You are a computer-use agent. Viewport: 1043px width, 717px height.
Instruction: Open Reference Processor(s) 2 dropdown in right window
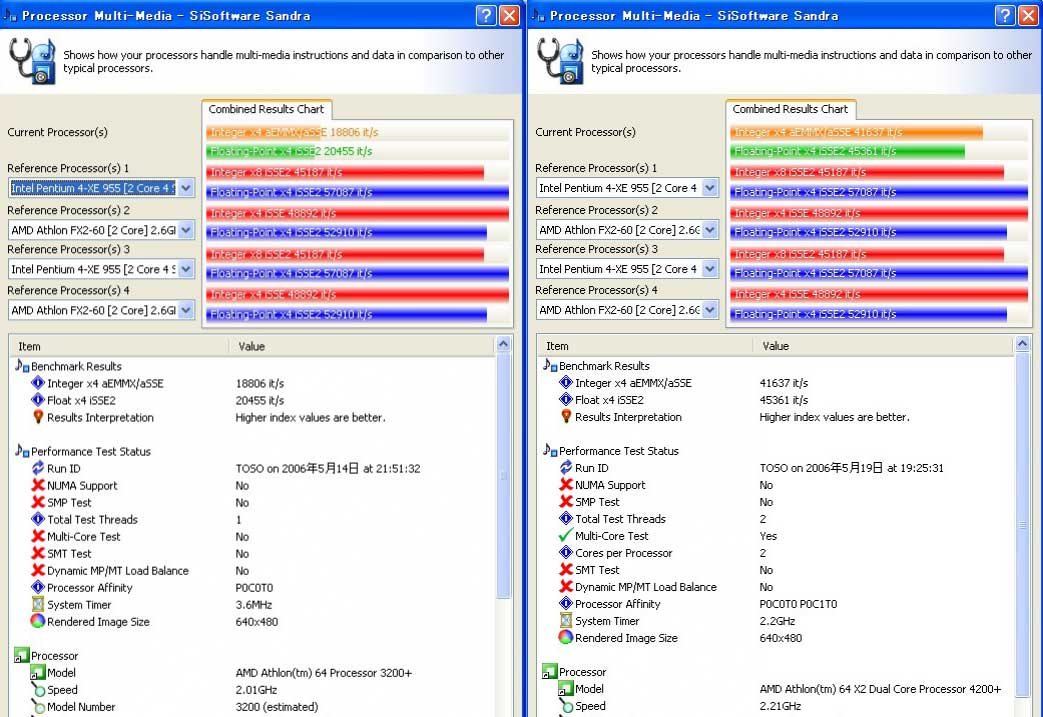coord(710,230)
